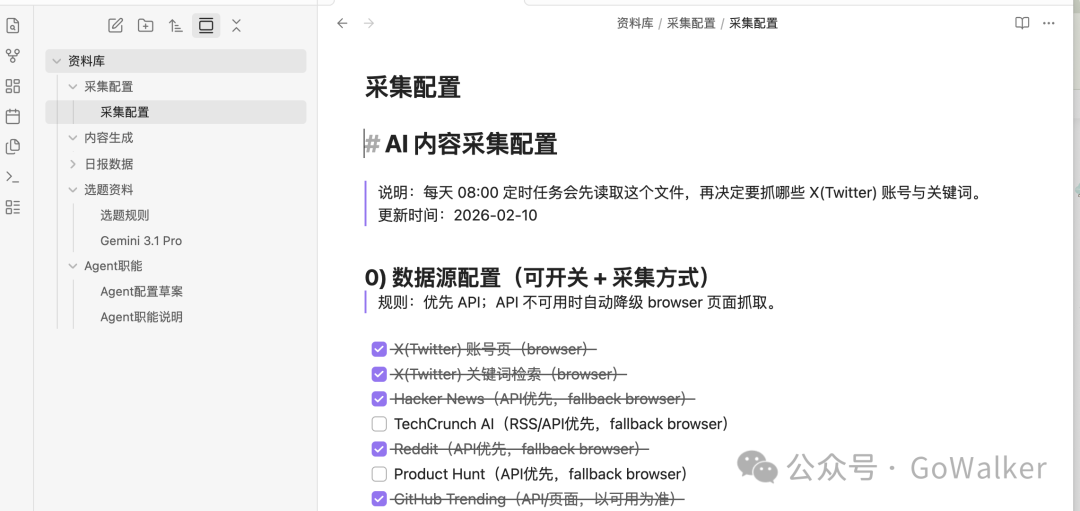1080x511 pixels.
Task: Change file sort order
Action: (x=176, y=26)
